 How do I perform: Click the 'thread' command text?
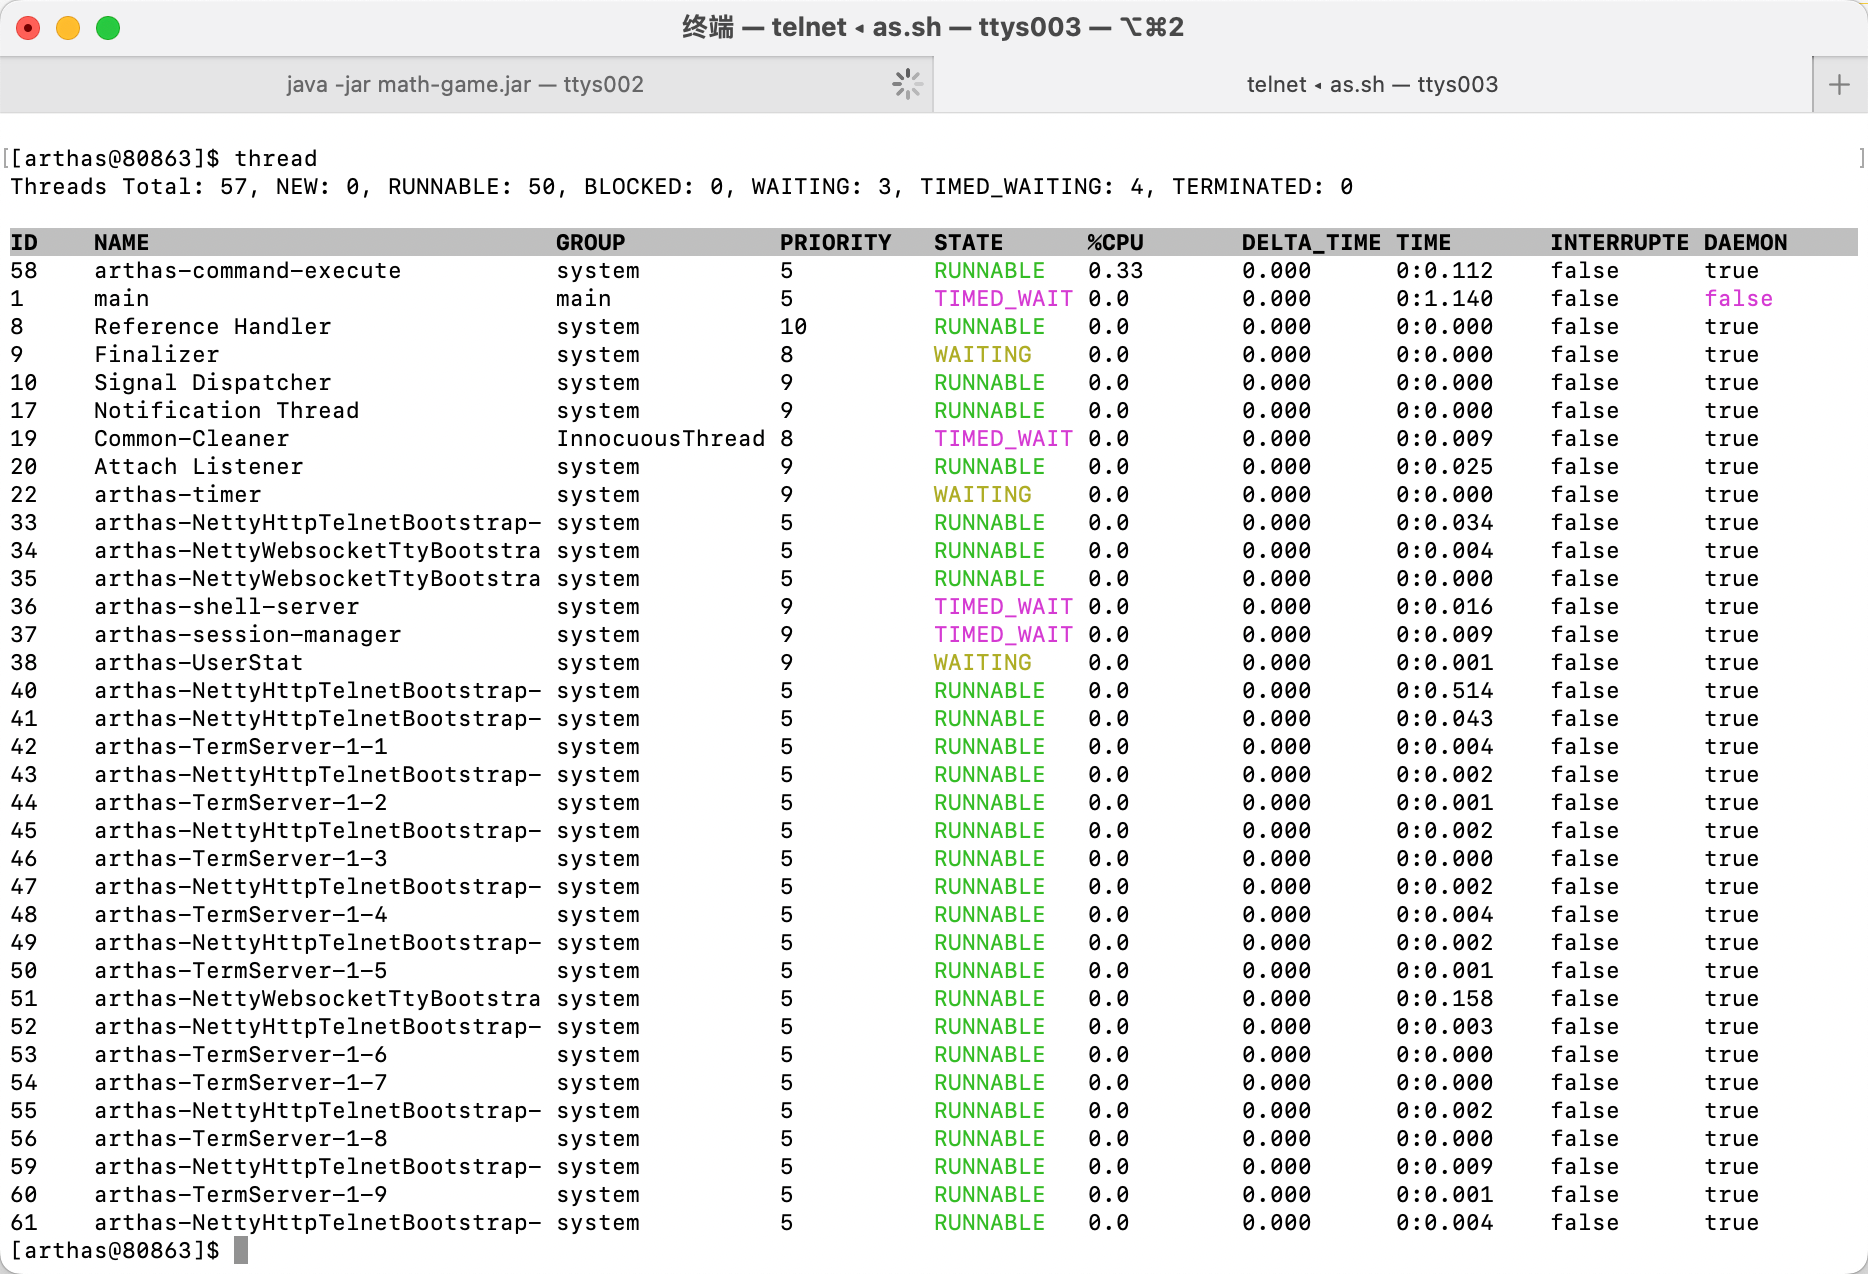276,158
